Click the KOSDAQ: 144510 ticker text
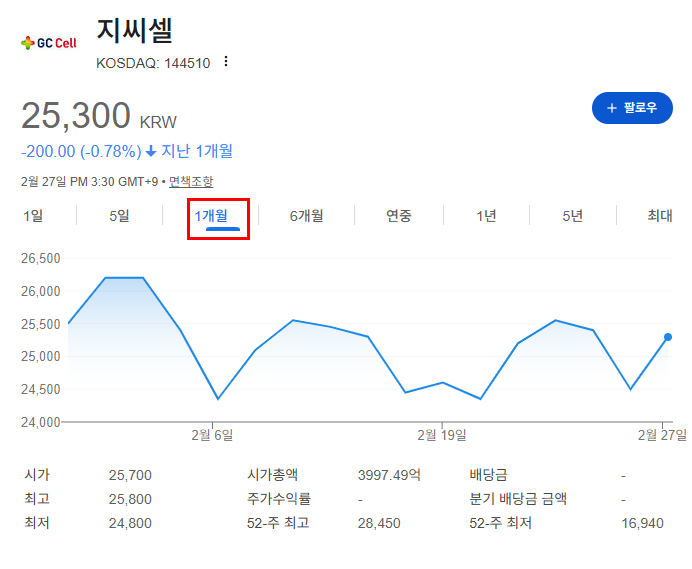Screen dimensions: 692x569 pyautogui.click(x=153, y=63)
